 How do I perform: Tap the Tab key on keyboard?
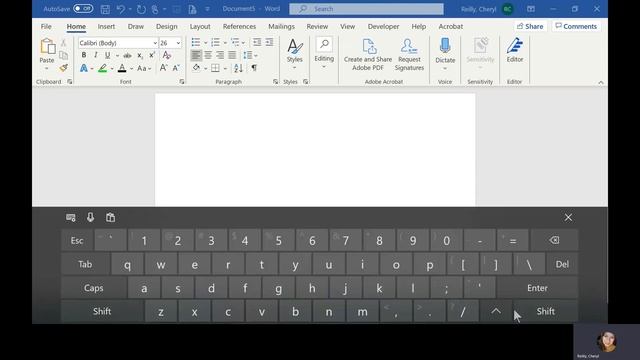(x=85, y=264)
